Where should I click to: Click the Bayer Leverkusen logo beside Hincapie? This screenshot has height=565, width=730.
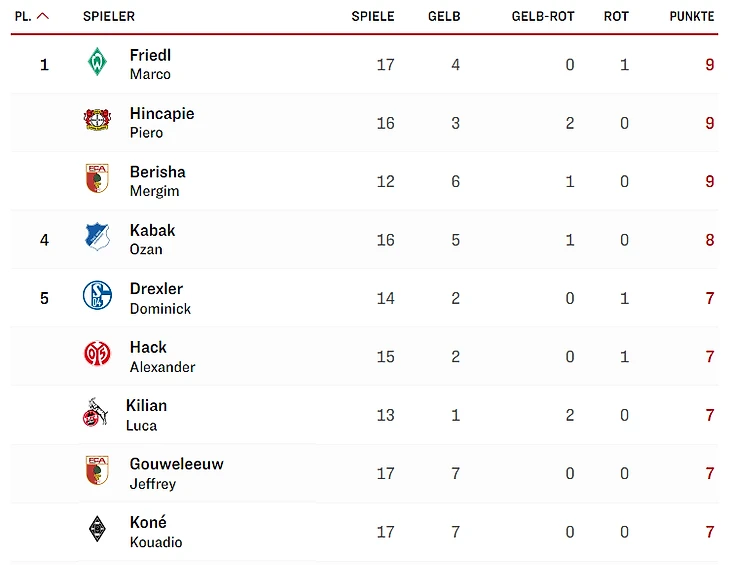97,121
